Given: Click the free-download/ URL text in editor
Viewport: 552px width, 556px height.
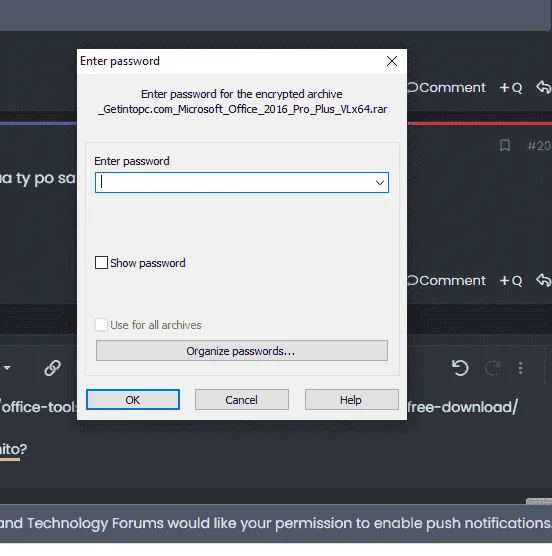Looking at the screenshot, I should 463,407.
